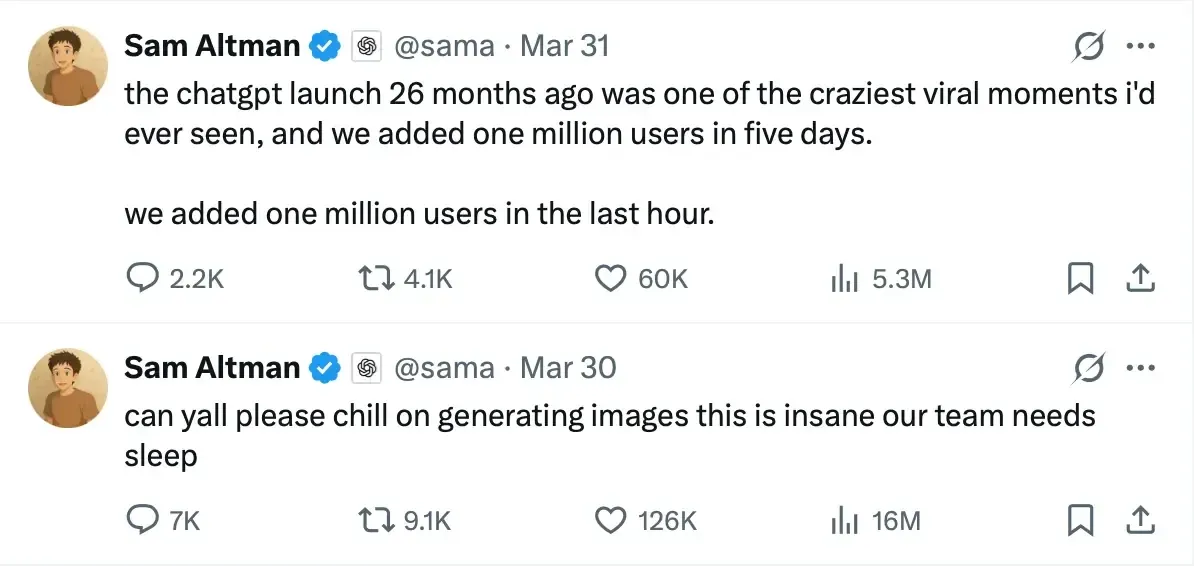Image resolution: width=1194 pixels, height=566 pixels.
Task: View analytics showing 16M views
Action: [845, 520]
